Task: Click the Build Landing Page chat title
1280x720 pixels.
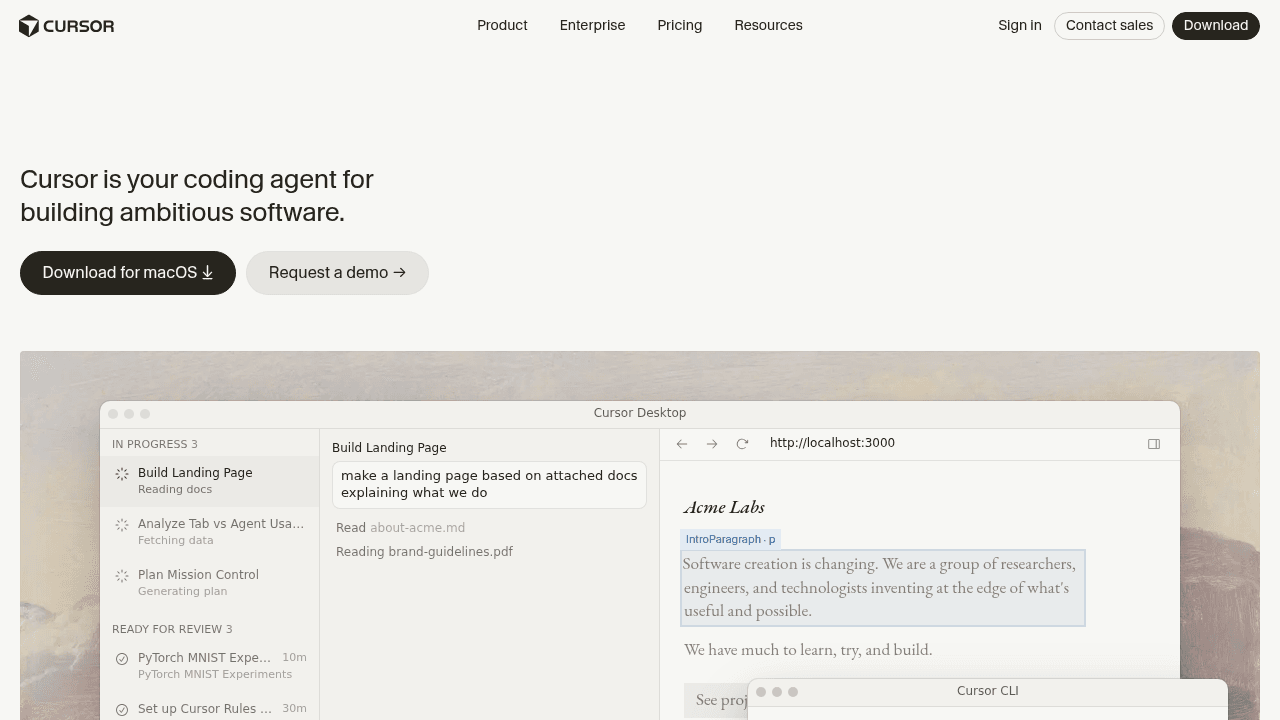Action: pos(389,448)
